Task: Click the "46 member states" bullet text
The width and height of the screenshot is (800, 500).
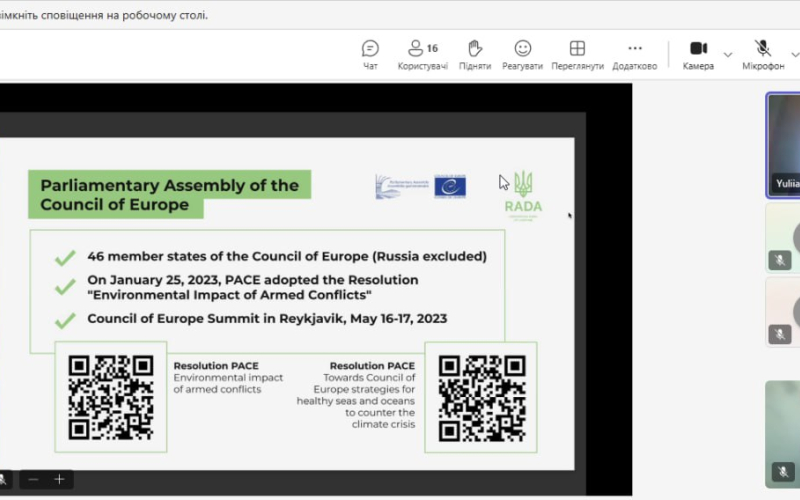Action: click(x=287, y=256)
